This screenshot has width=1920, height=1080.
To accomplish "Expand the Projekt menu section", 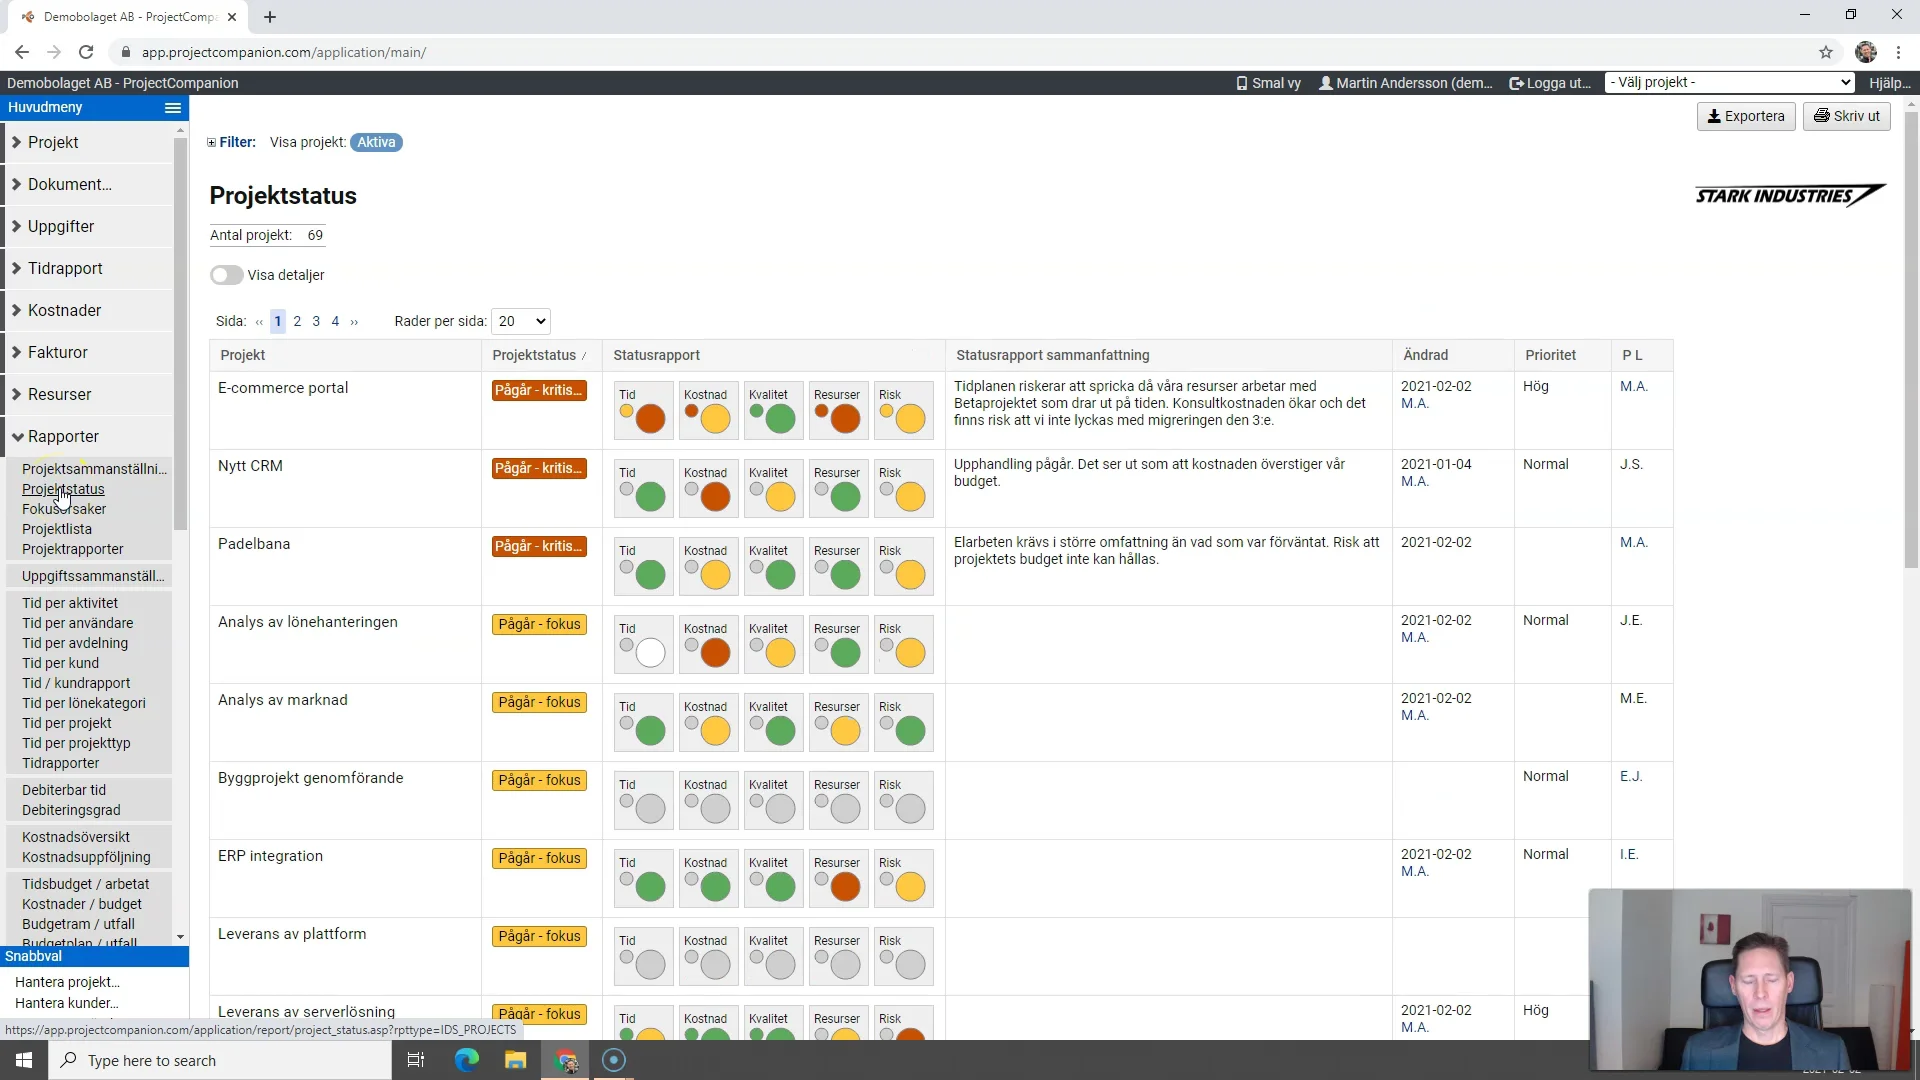I will pyautogui.click(x=89, y=143).
